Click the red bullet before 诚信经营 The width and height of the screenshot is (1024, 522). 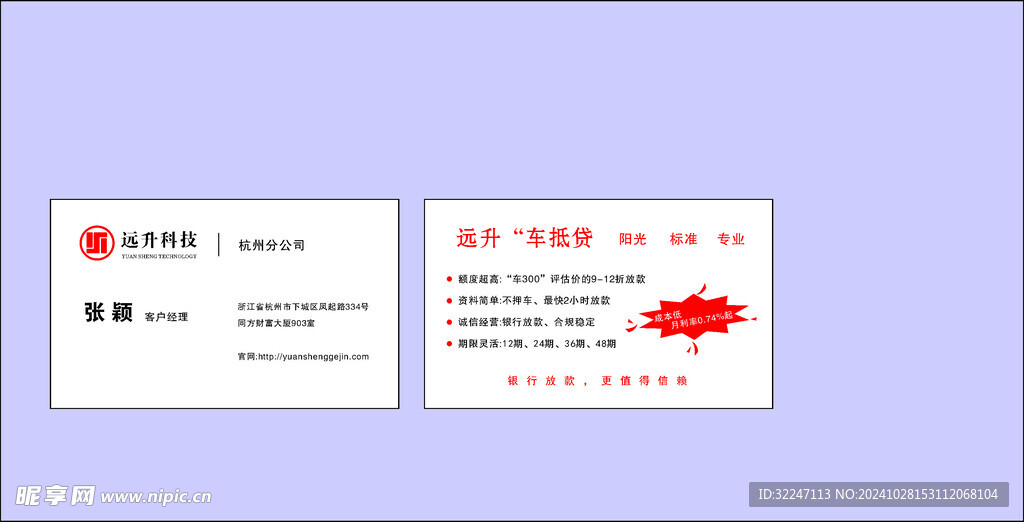(449, 322)
